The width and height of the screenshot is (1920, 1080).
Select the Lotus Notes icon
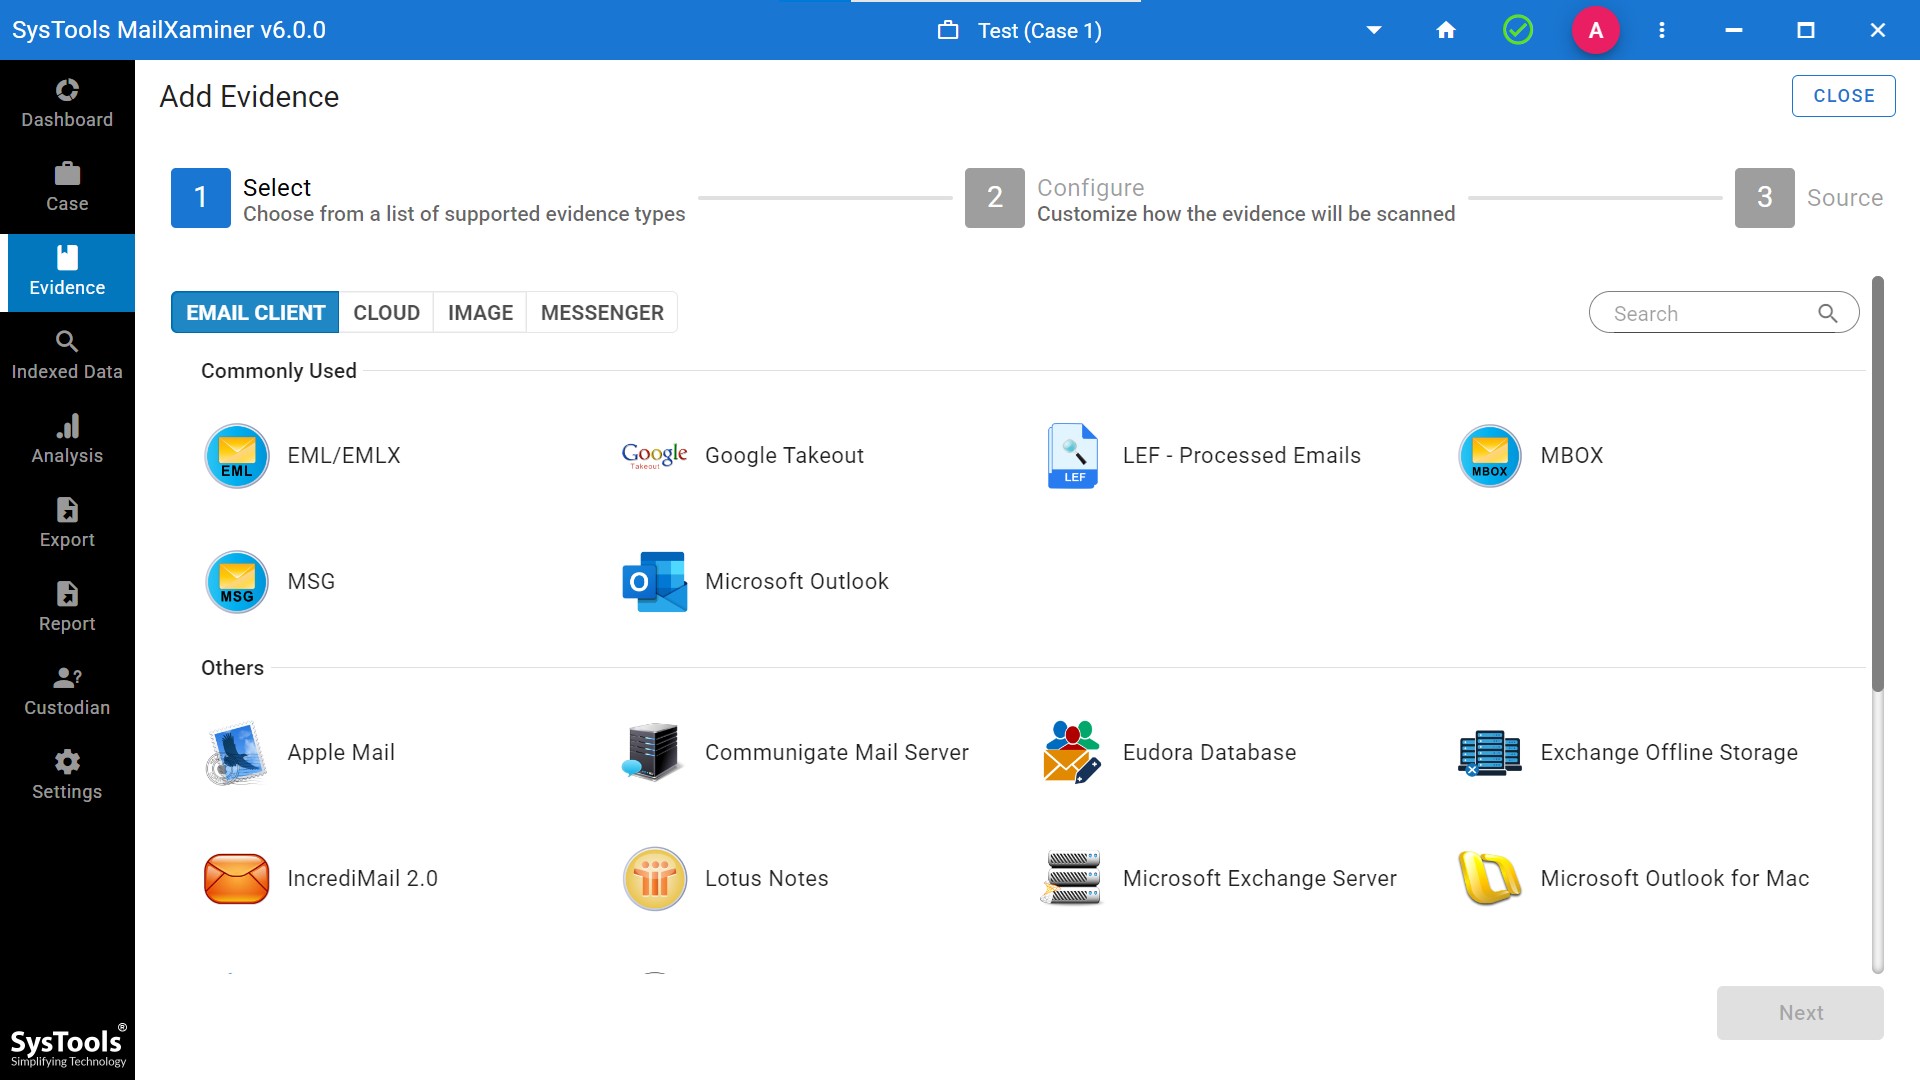pyautogui.click(x=654, y=879)
